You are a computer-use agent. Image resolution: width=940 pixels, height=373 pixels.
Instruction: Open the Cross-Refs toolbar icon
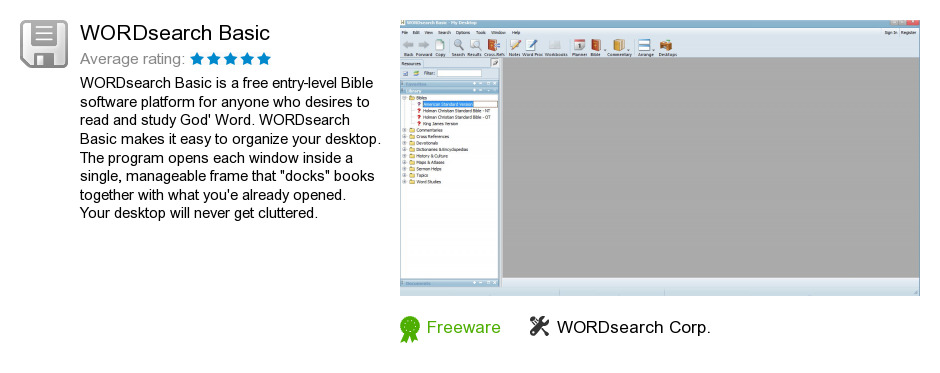pyautogui.click(x=493, y=45)
